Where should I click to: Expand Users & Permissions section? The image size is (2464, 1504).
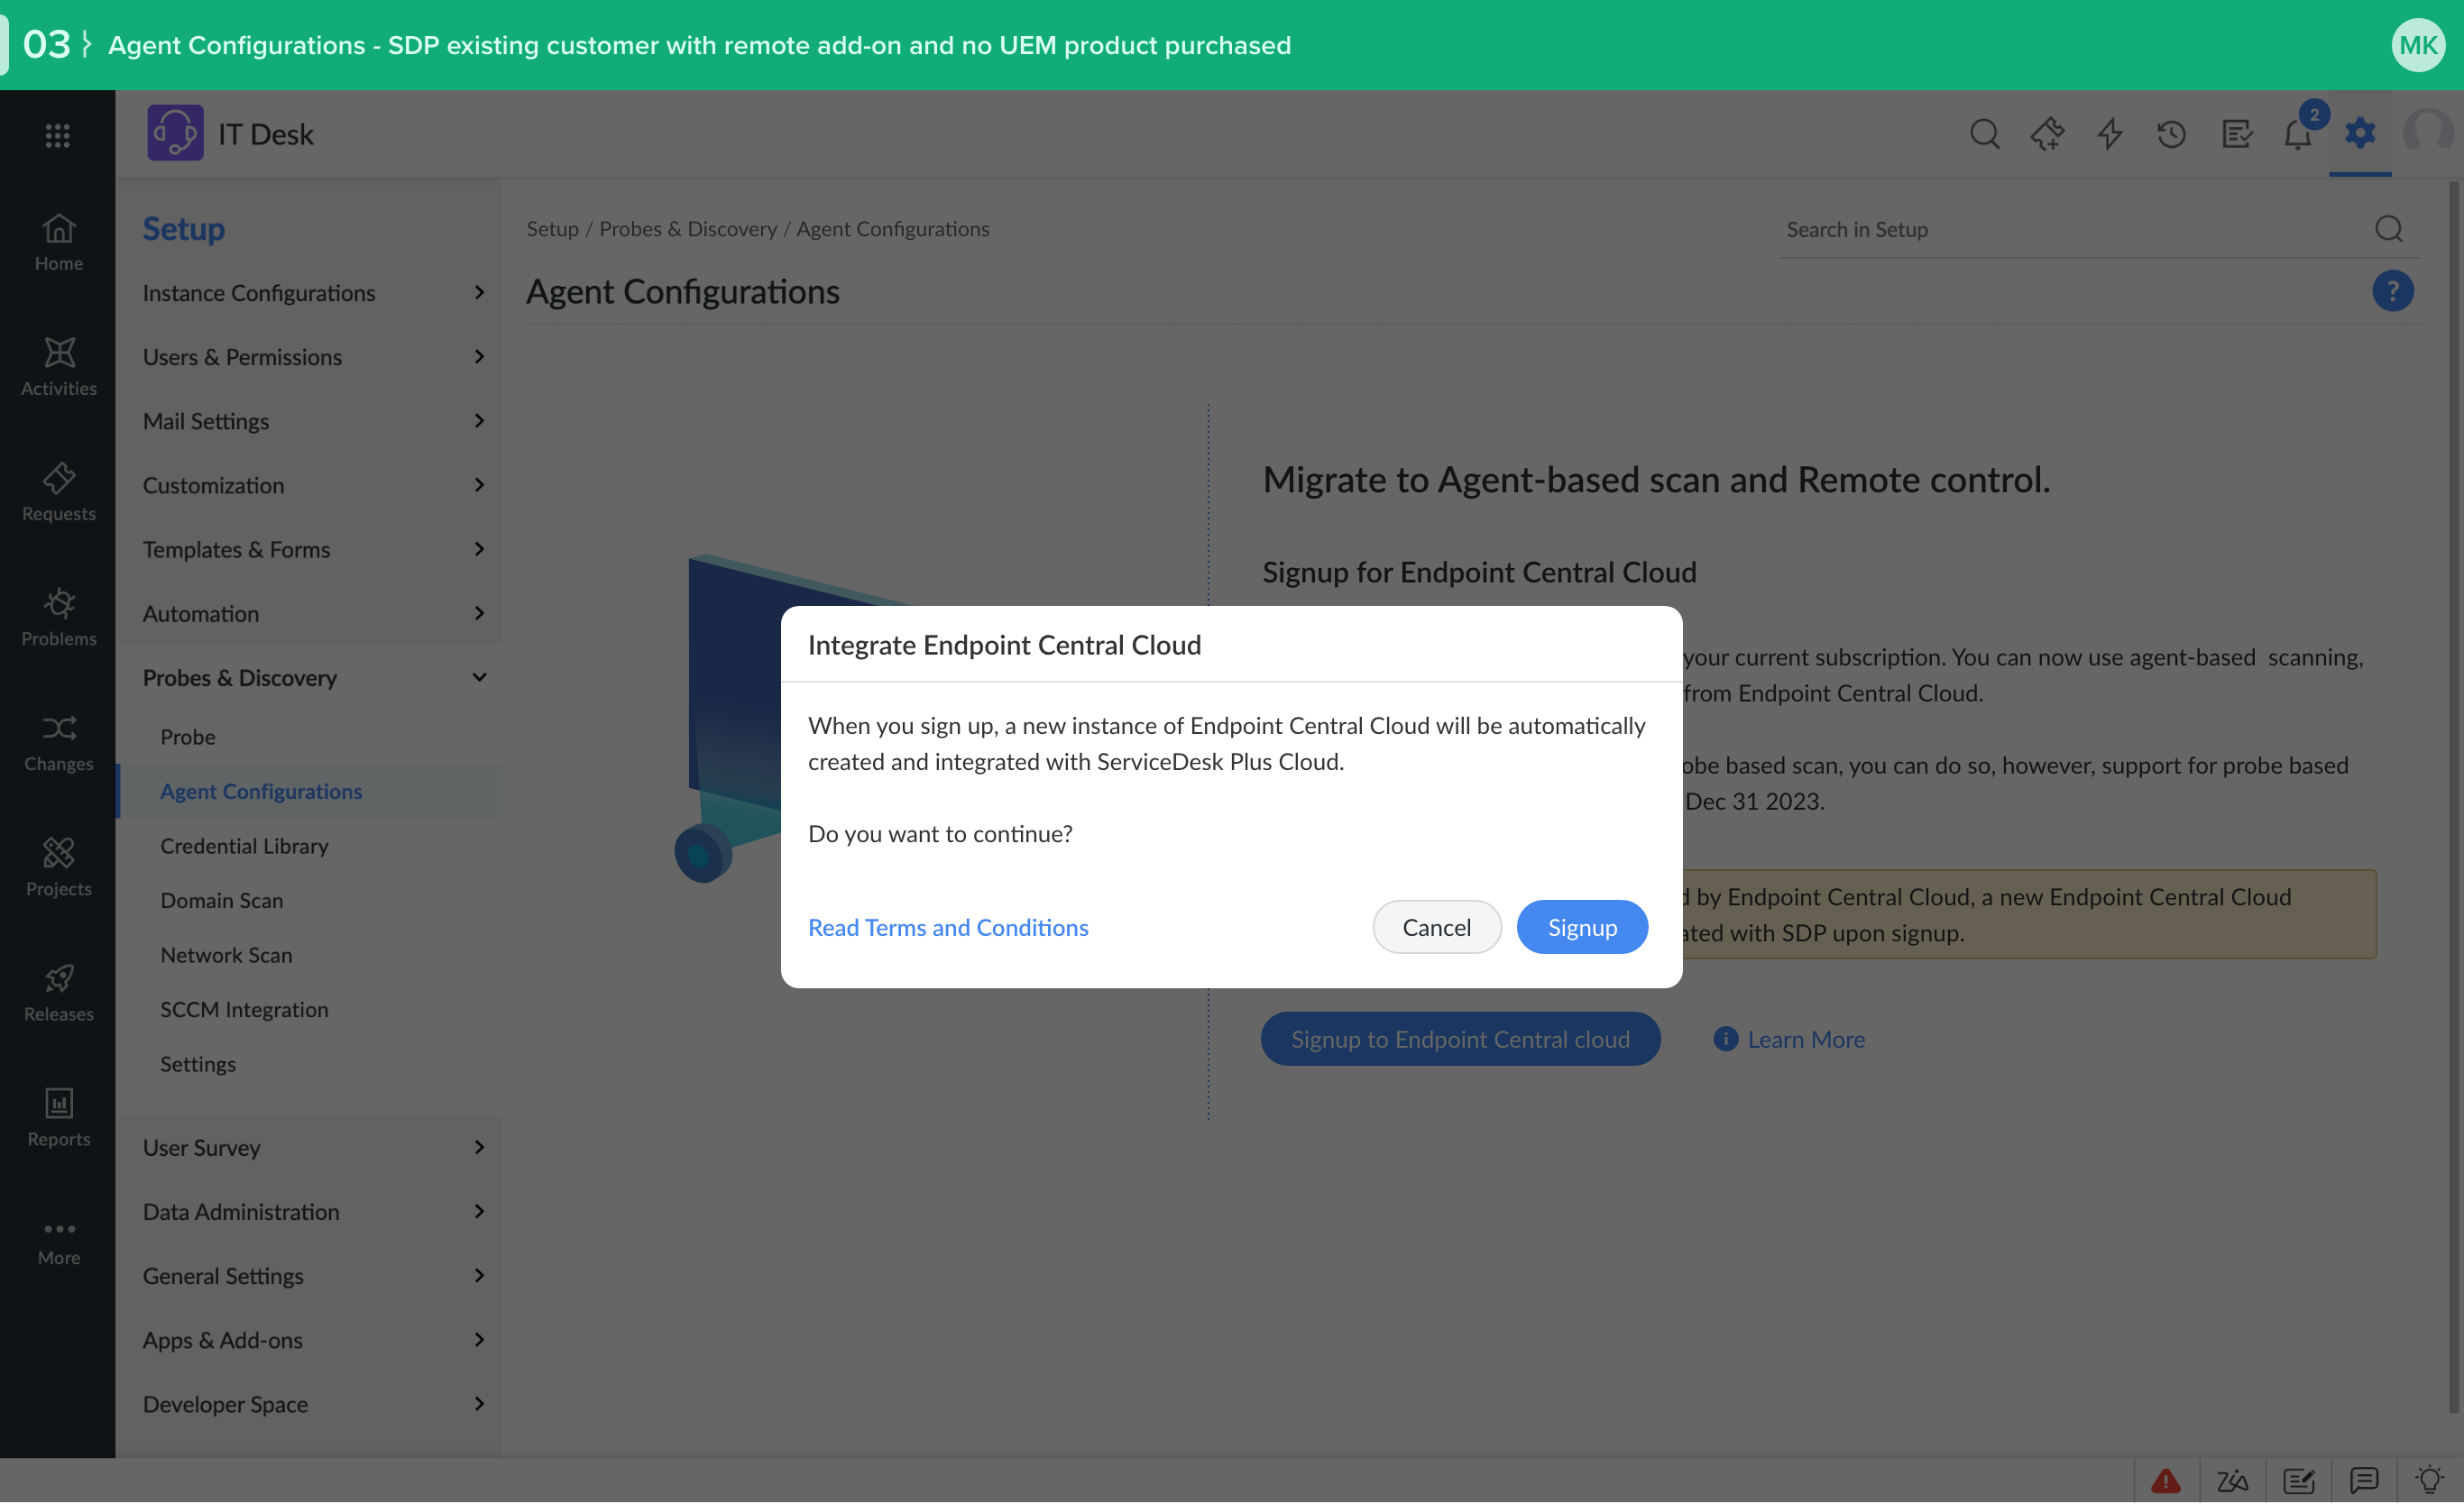(309, 357)
